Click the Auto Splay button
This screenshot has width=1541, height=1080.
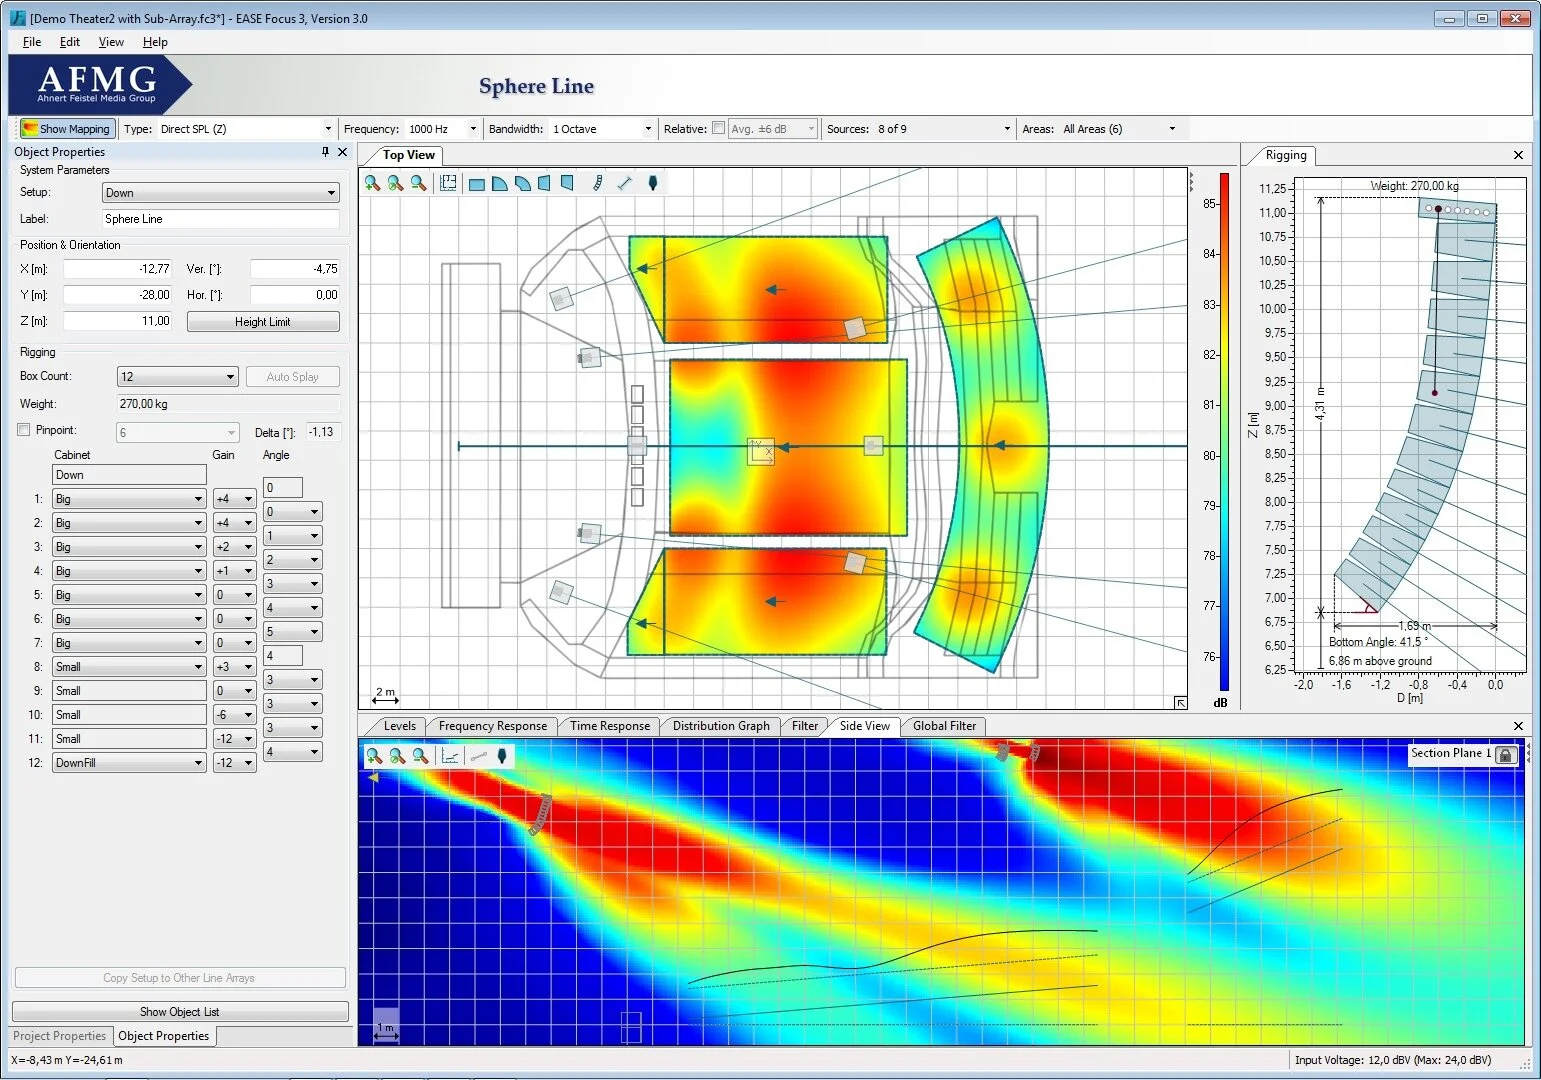point(293,376)
